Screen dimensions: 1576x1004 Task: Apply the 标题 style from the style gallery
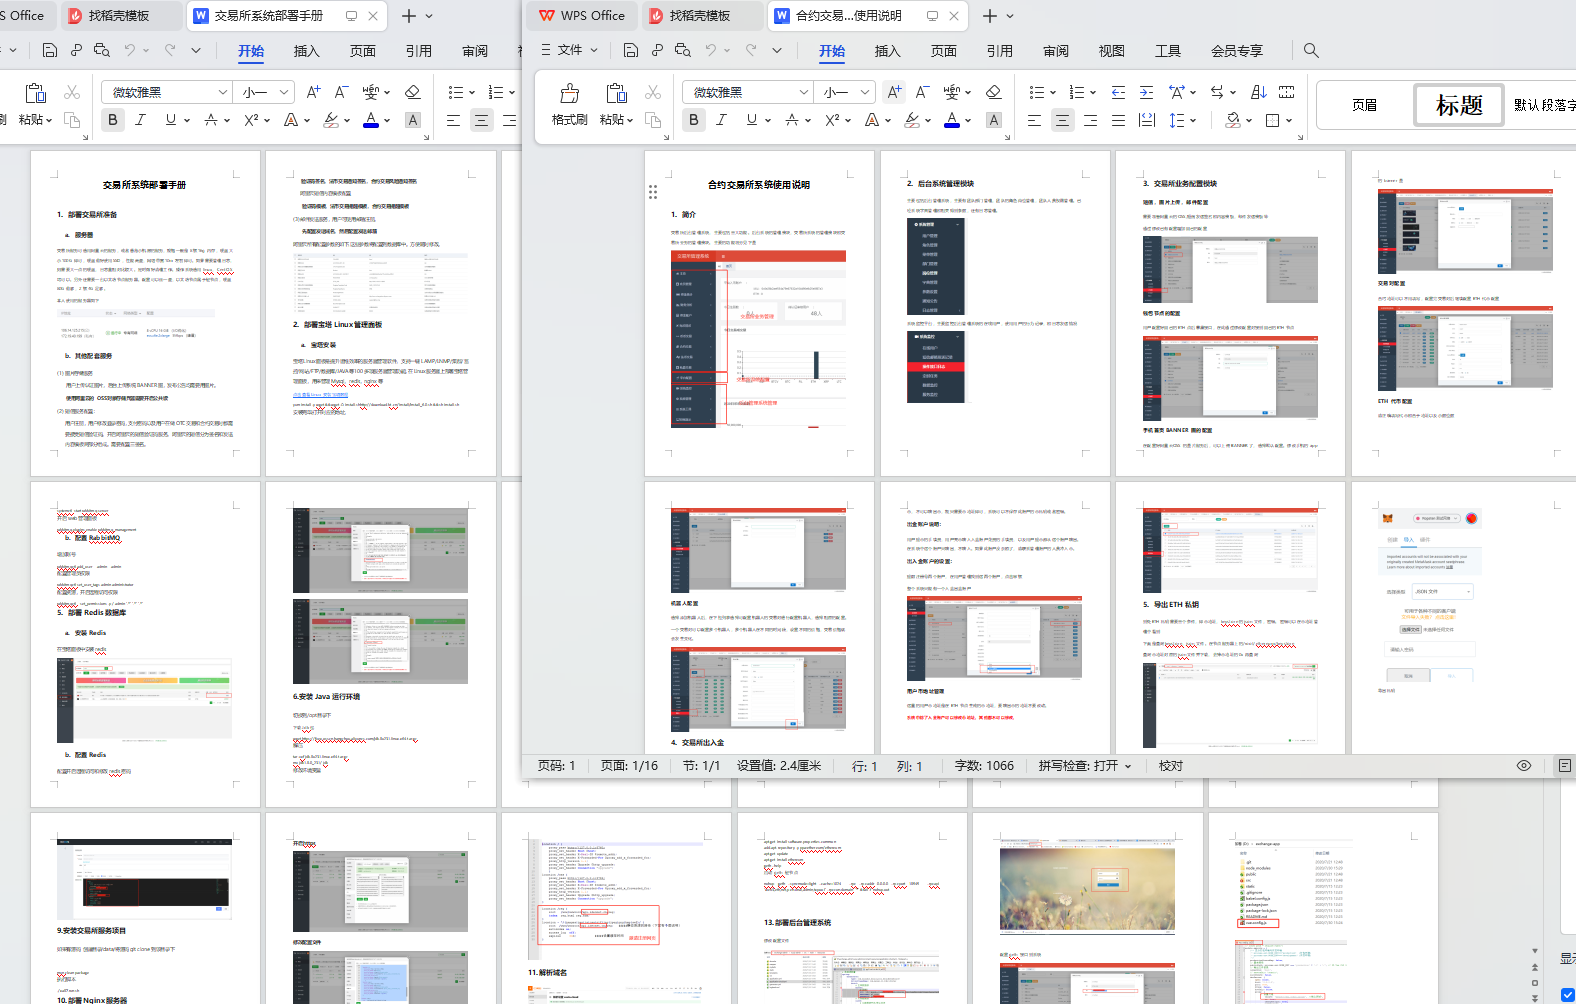point(1458,105)
